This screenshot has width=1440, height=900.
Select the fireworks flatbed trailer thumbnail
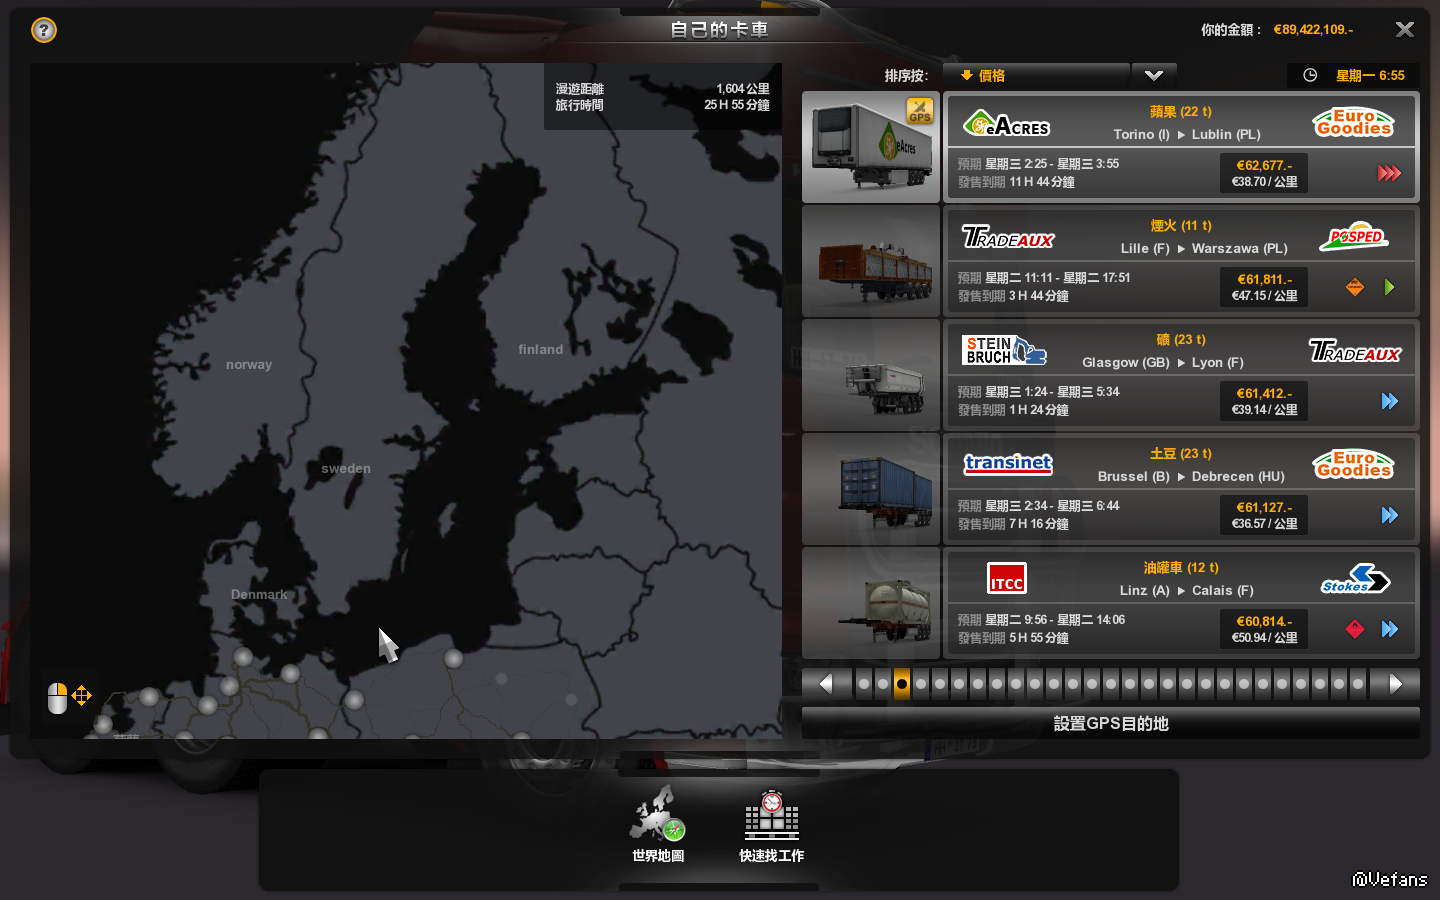click(871, 261)
